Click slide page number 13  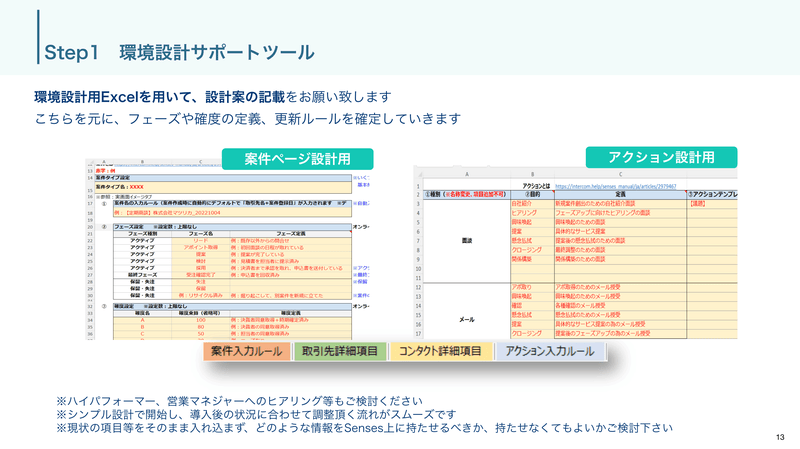click(780, 437)
